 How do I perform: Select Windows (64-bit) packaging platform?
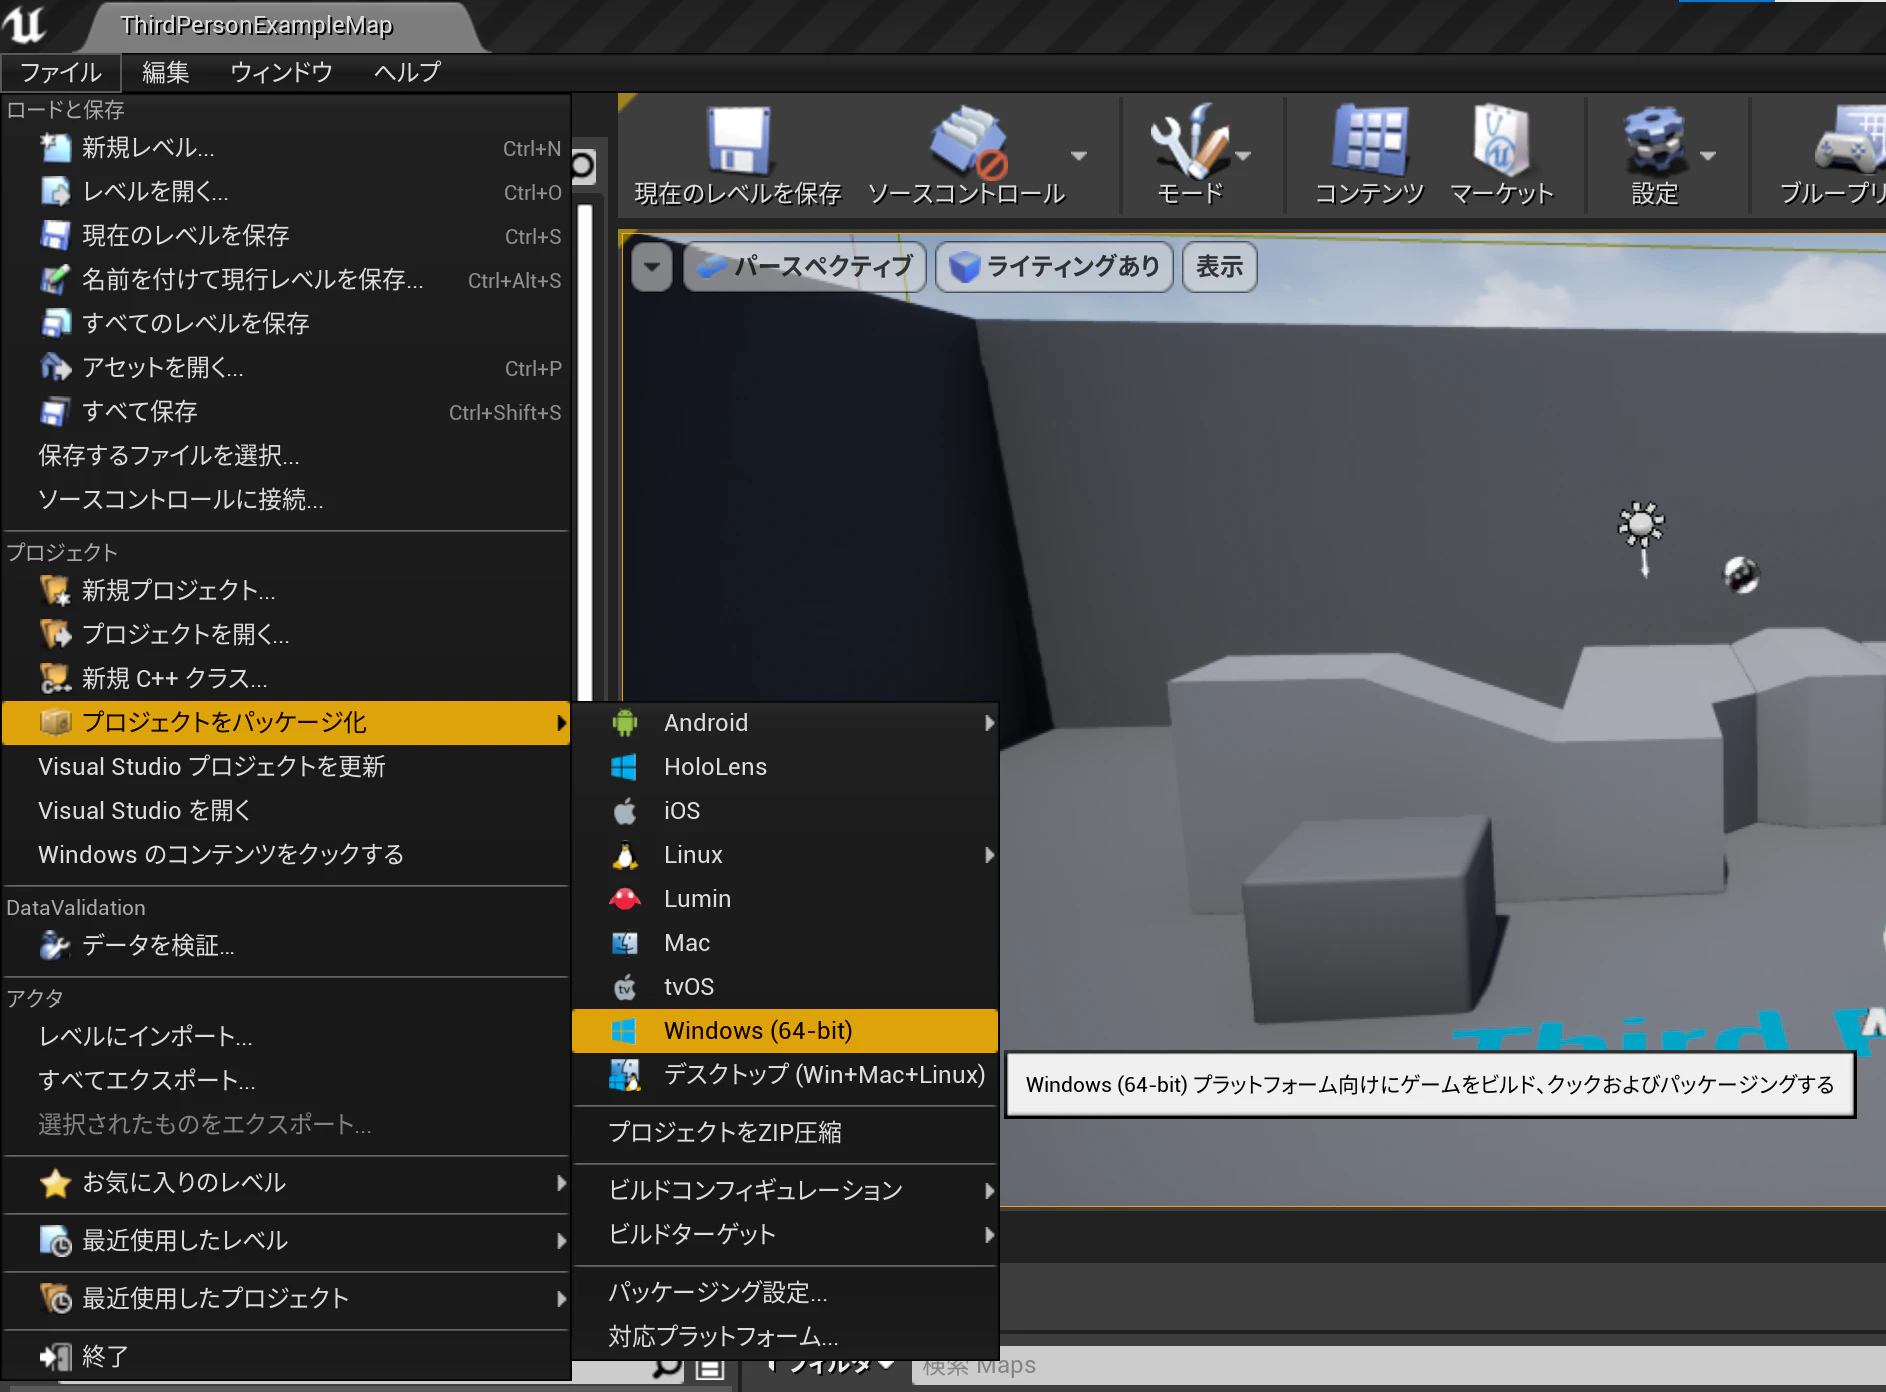click(x=785, y=1031)
